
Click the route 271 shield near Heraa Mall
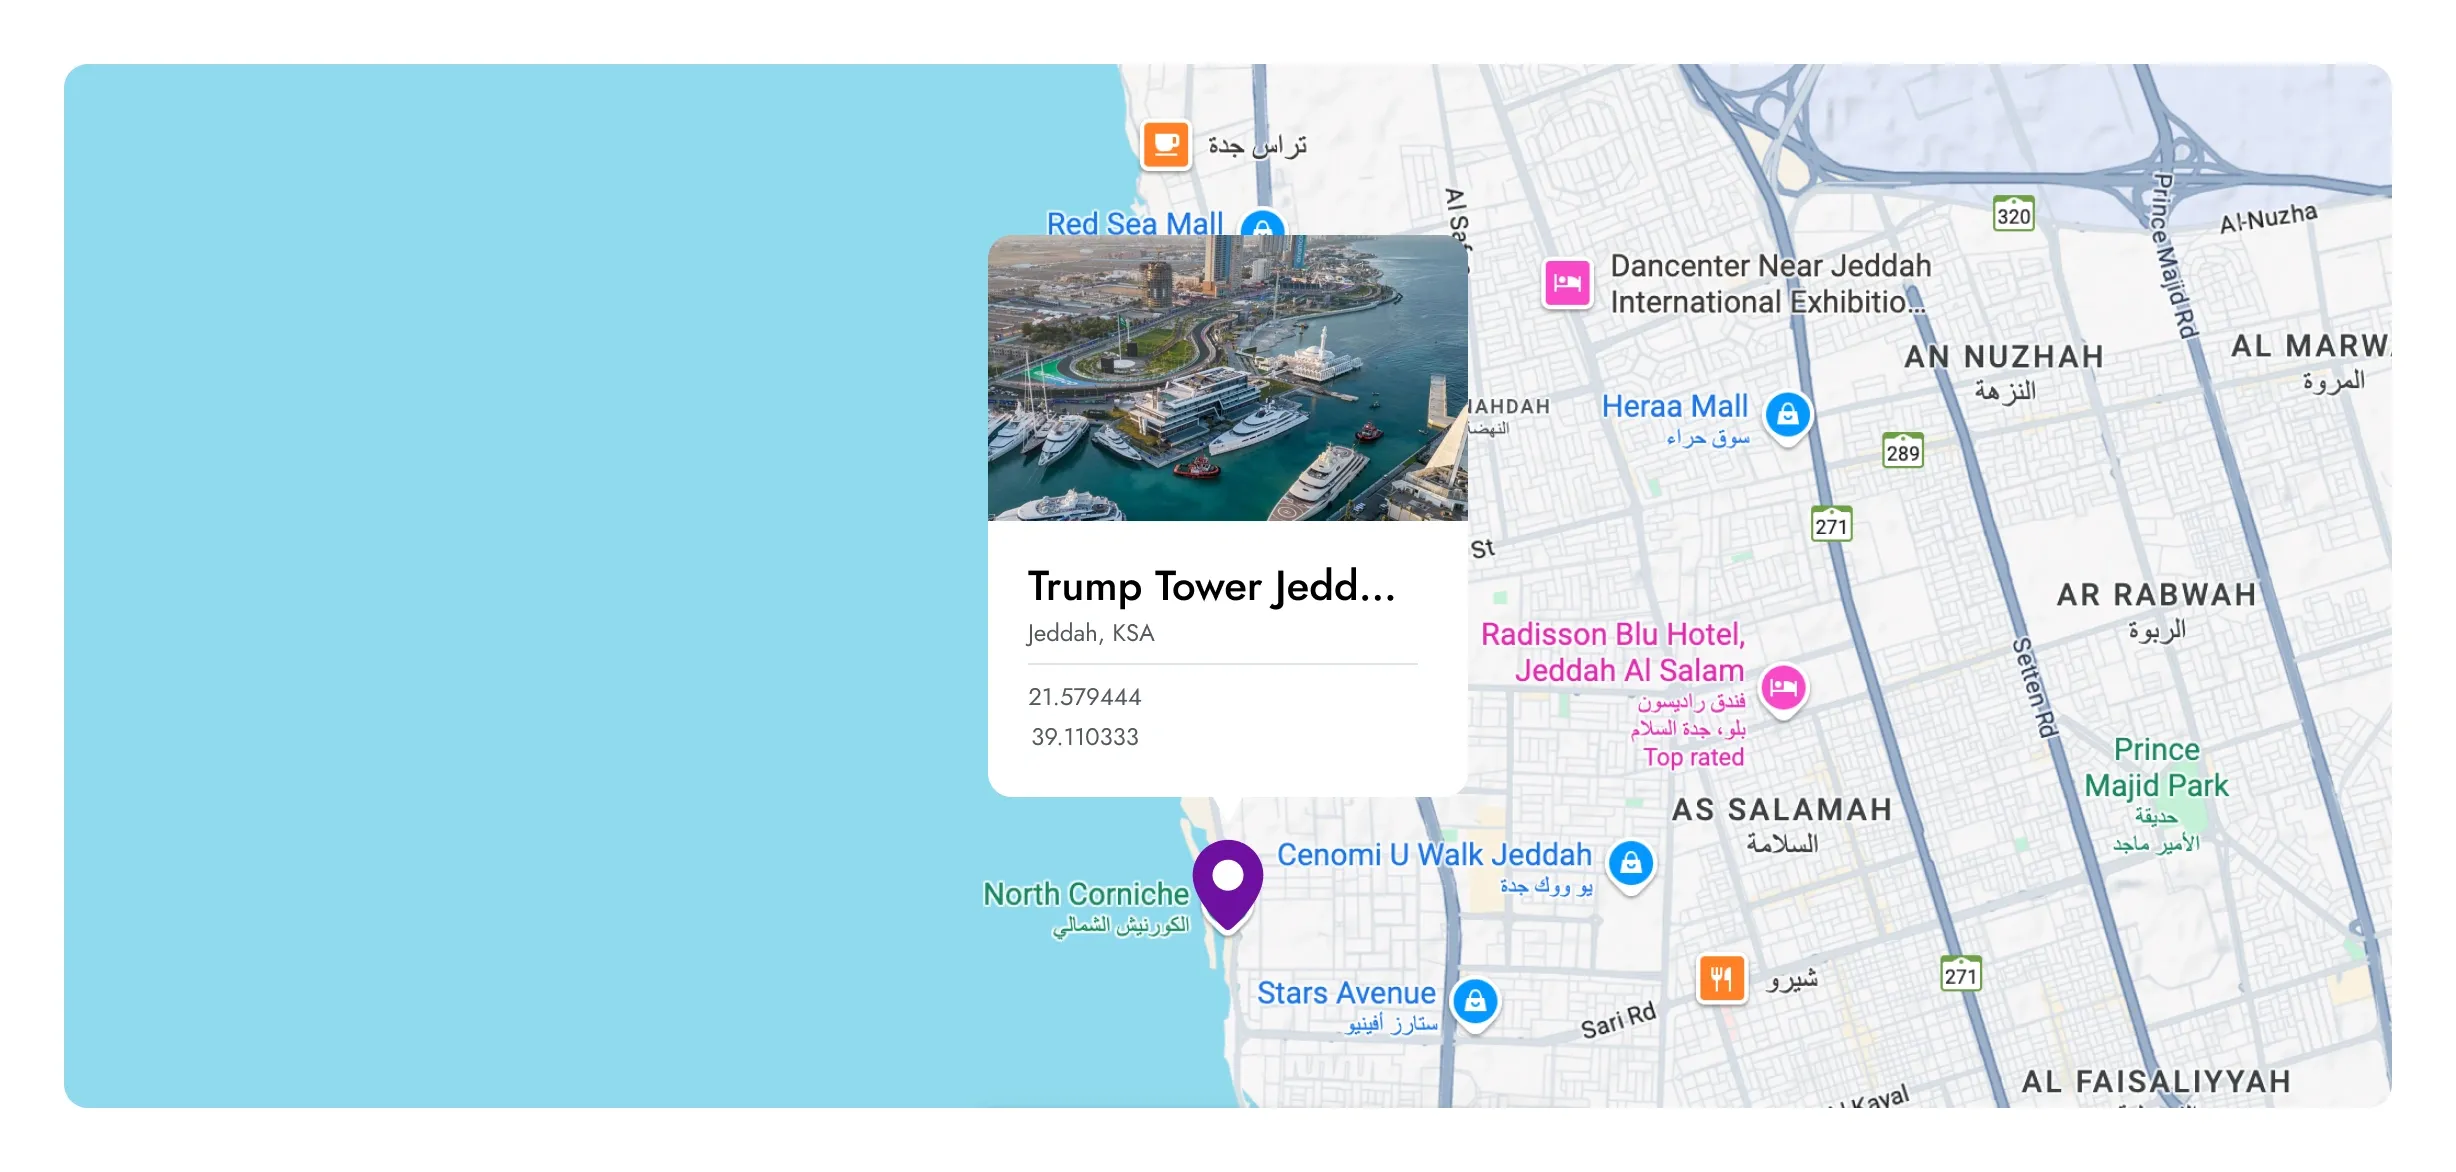click(x=1831, y=524)
